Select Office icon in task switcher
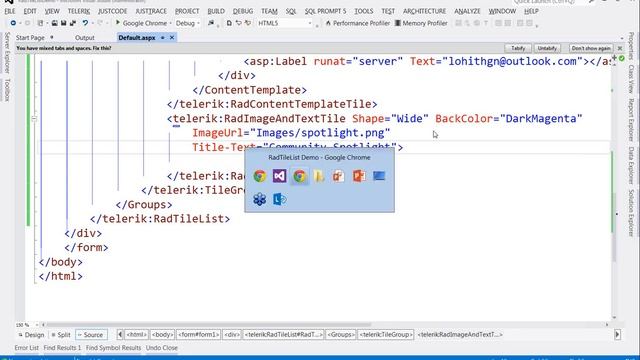640x360 pixels. [x=339, y=176]
